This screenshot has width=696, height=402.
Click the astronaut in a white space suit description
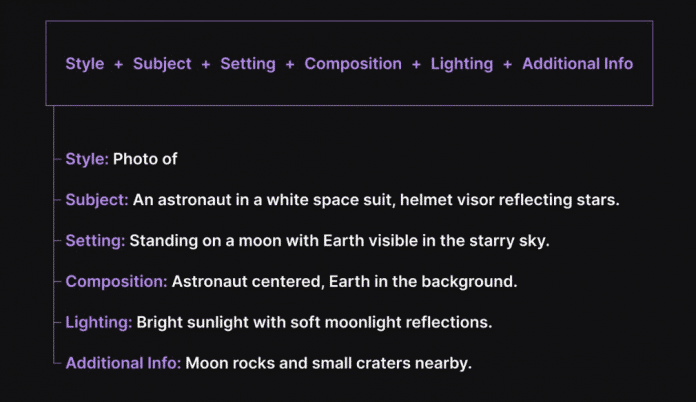pos(376,200)
